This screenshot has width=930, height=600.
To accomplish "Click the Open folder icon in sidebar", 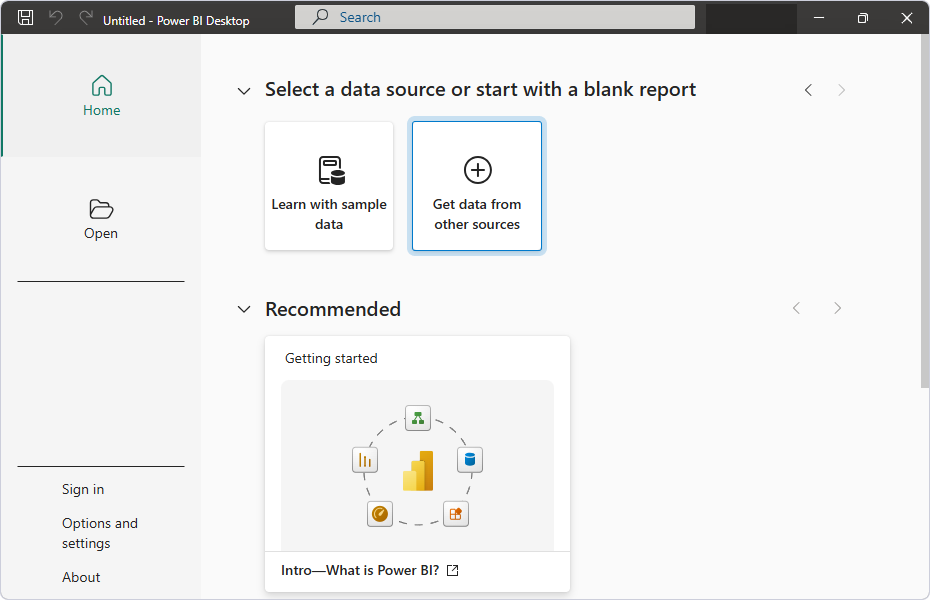I will [101, 209].
